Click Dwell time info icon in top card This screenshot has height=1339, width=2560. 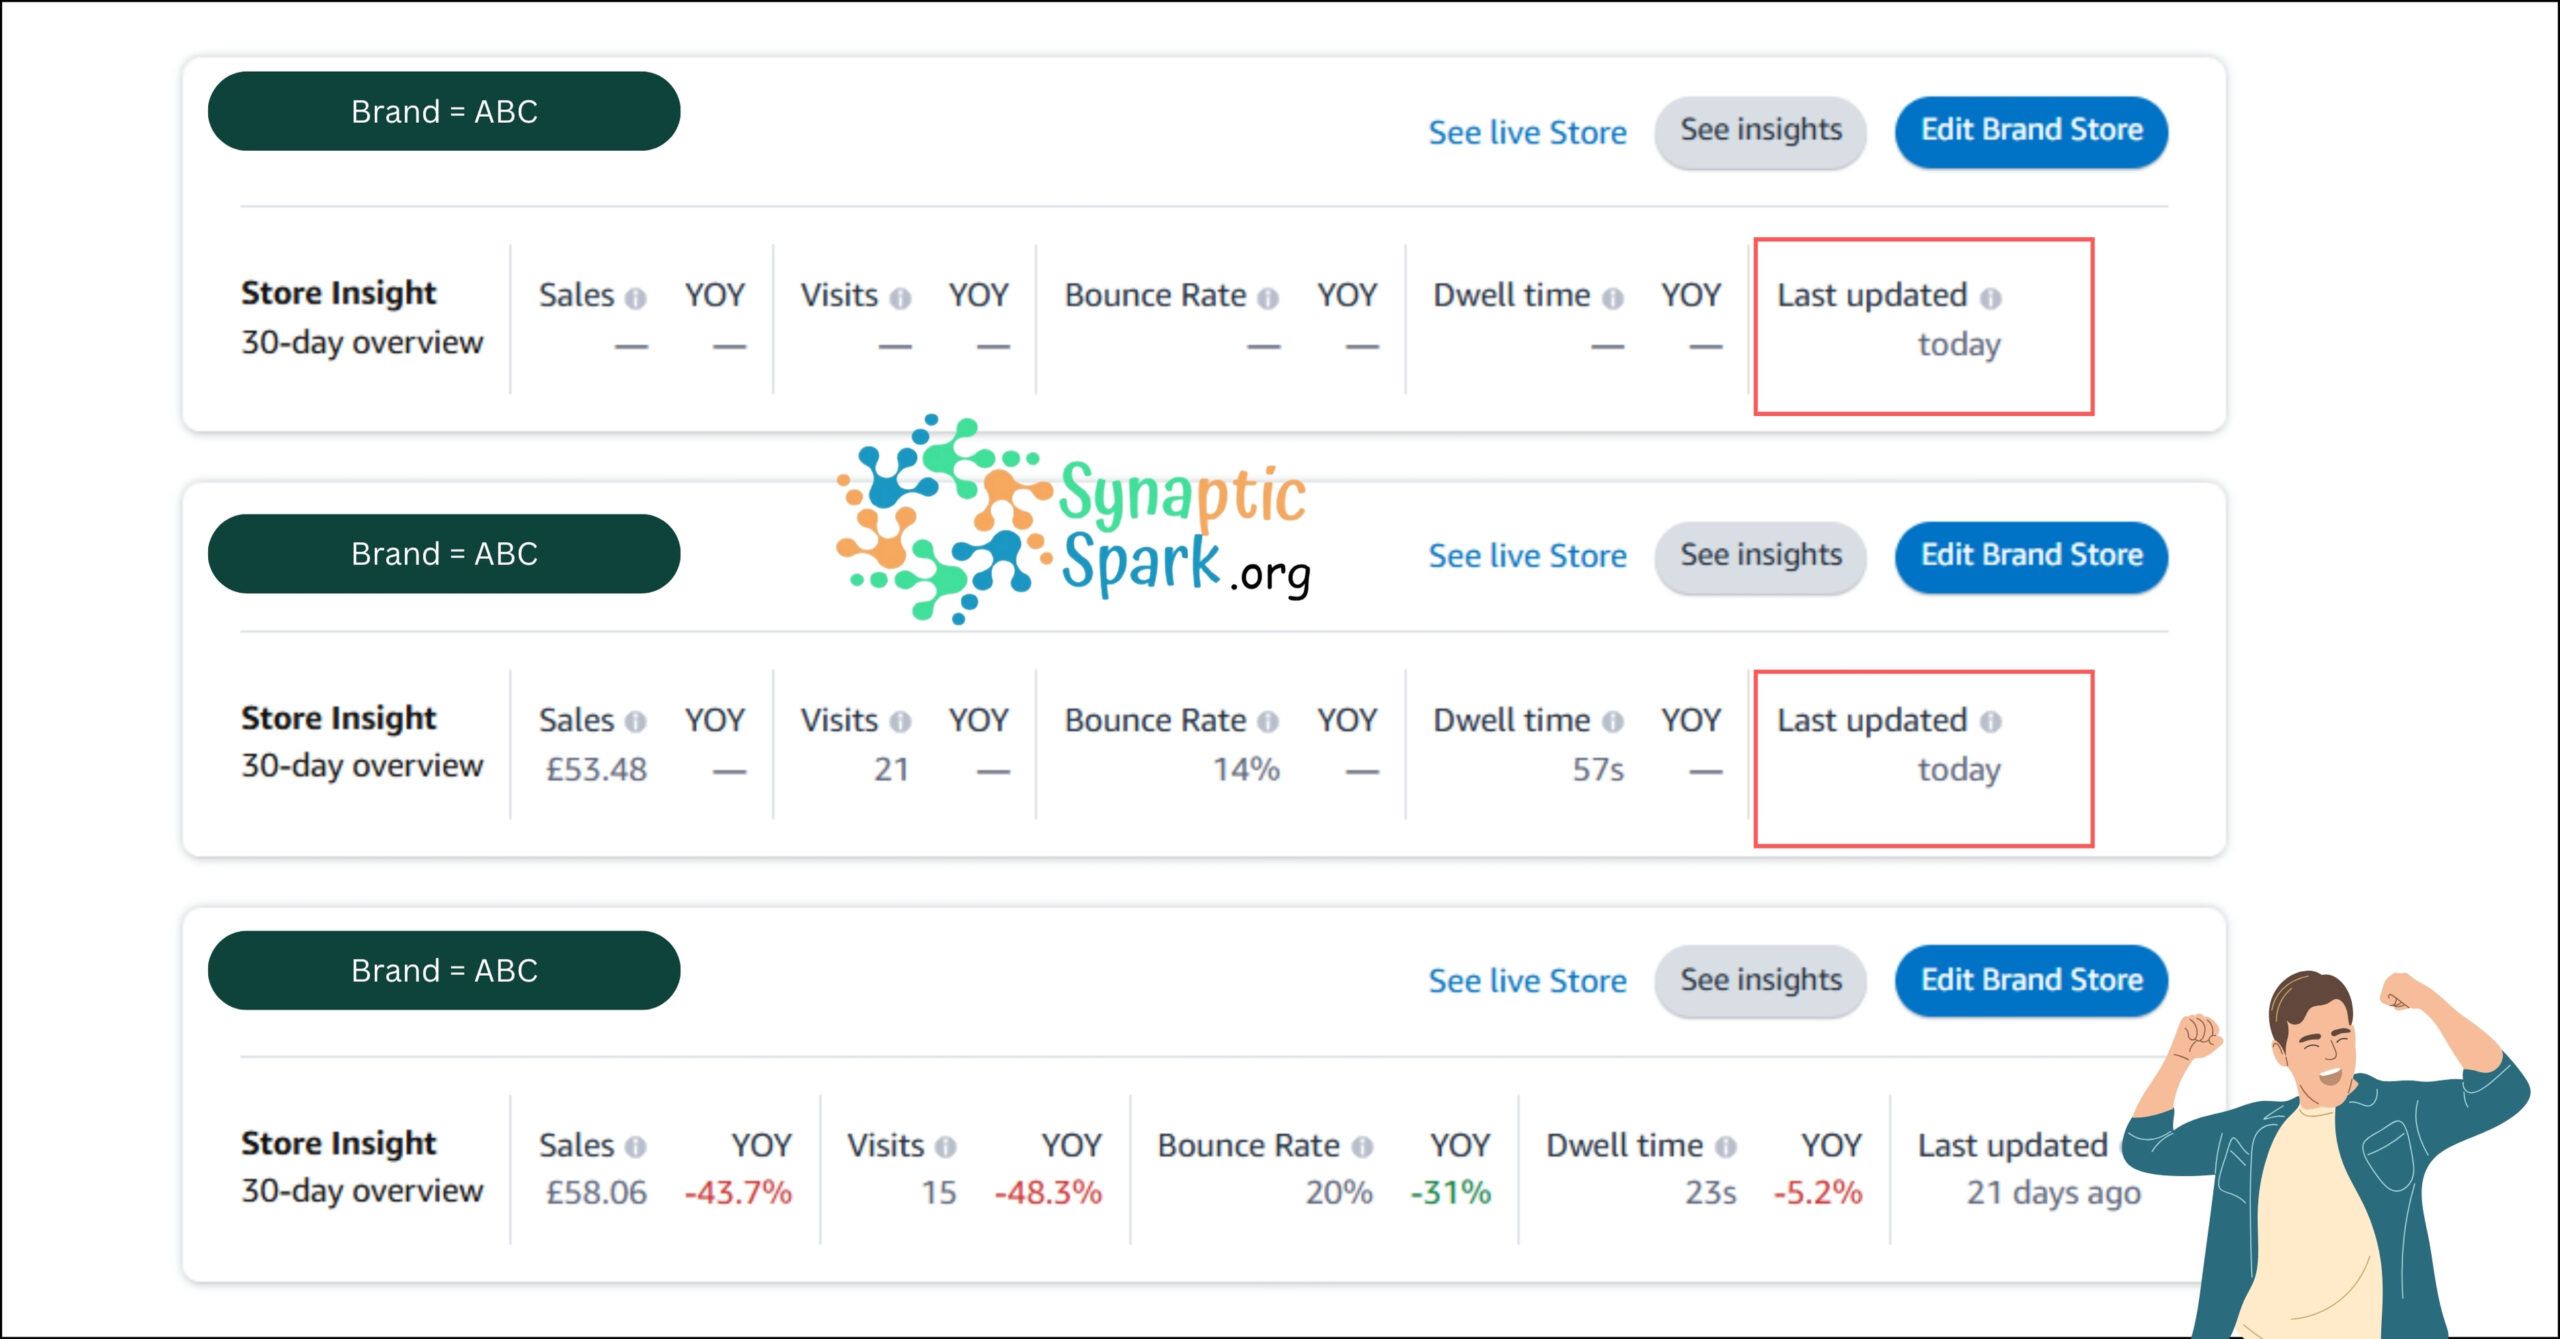point(1612,298)
